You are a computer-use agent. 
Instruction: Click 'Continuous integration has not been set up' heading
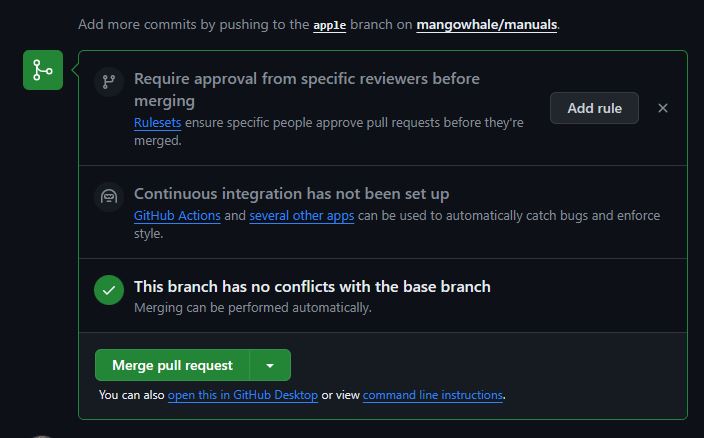[x=291, y=194]
